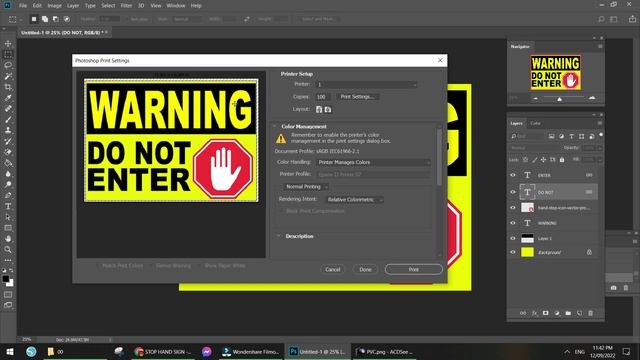Select the Zoom tool in the toolbar
The height and width of the screenshot is (360, 640).
point(8,249)
